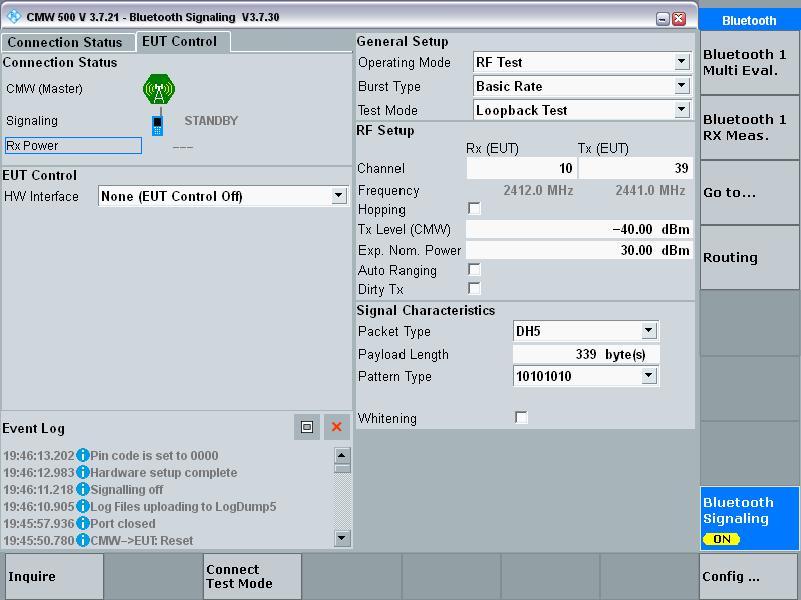Click the Connect Test Mode button
801x600 pixels.
coord(252,576)
